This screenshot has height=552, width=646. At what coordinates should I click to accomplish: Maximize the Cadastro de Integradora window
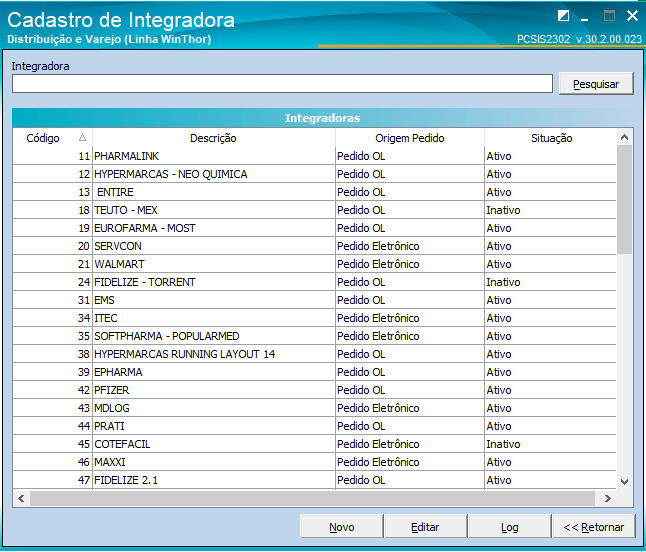609,16
